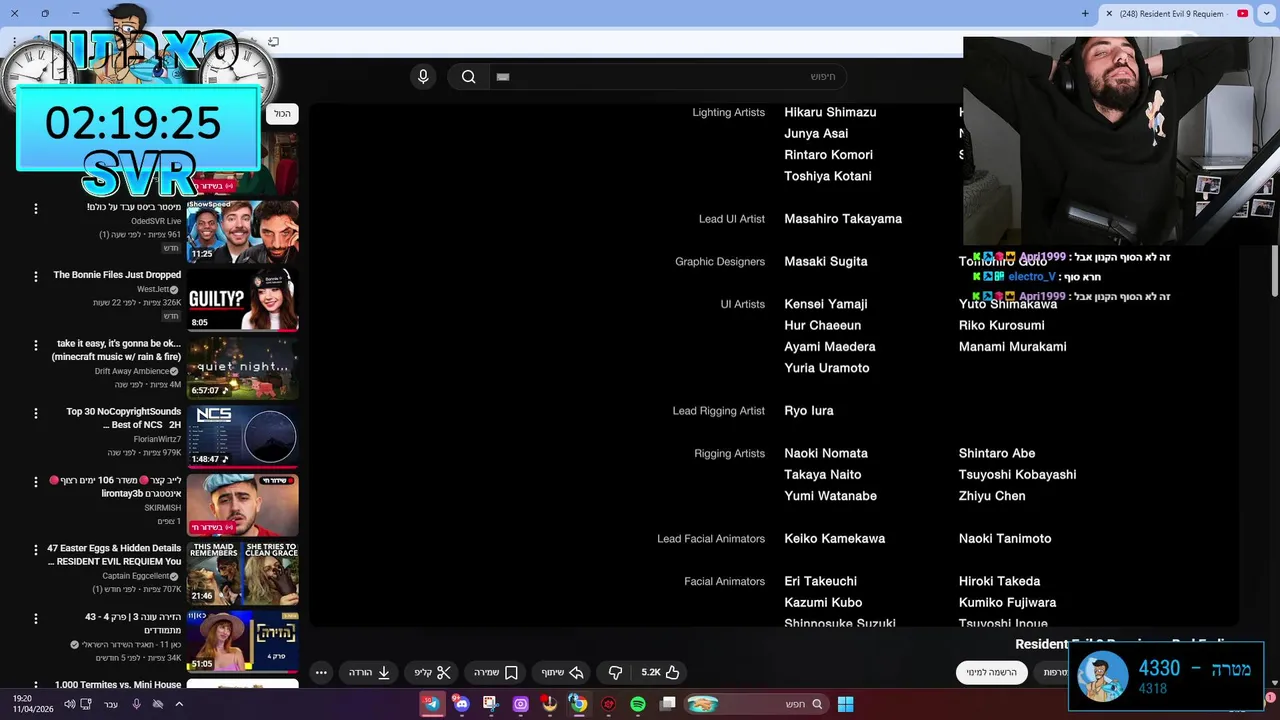Switch the 'עבר' keyboard language indicator
1280x720 pixels.
pyautogui.click(x=111, y=704)
